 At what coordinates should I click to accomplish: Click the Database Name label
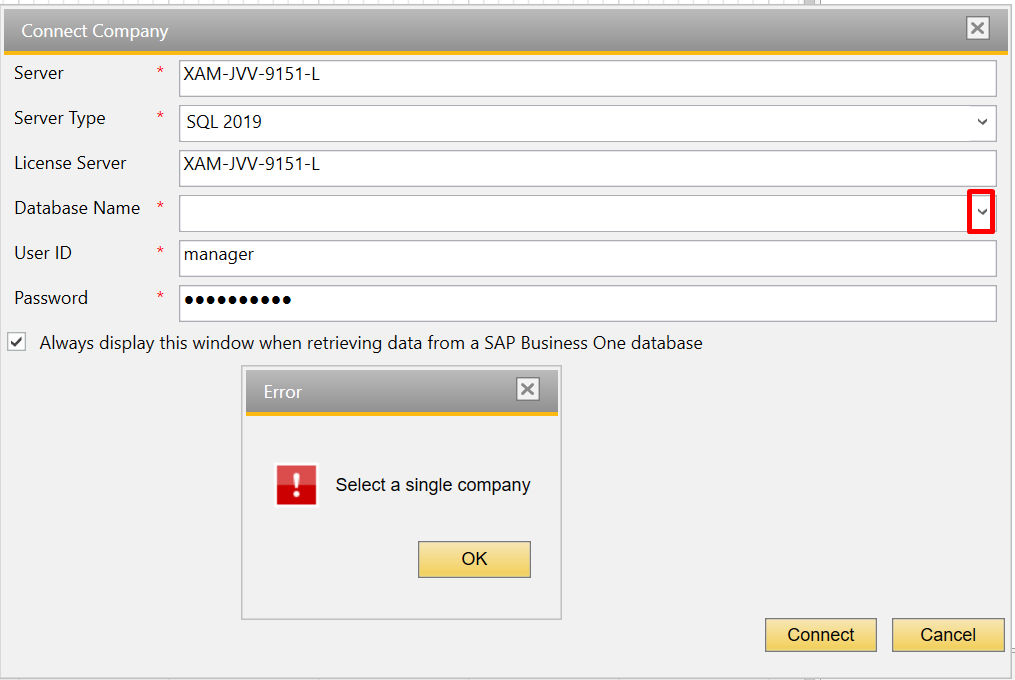(x=77, y=208)
